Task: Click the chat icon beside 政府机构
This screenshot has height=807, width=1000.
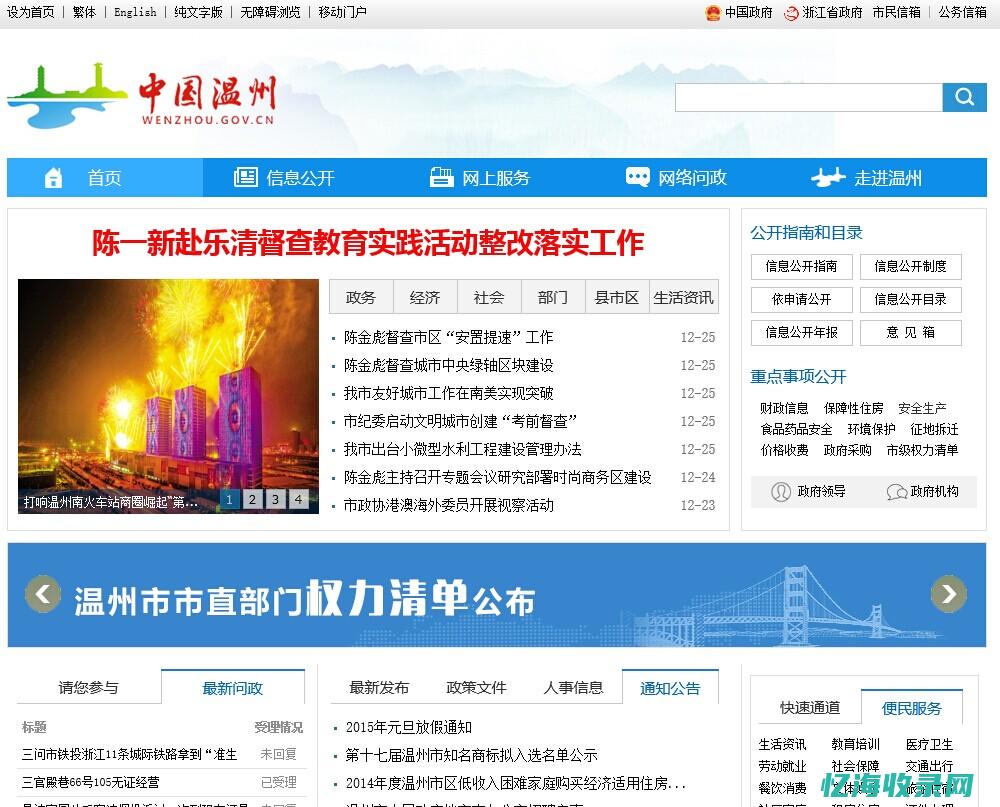Action: tap(897, 491)
